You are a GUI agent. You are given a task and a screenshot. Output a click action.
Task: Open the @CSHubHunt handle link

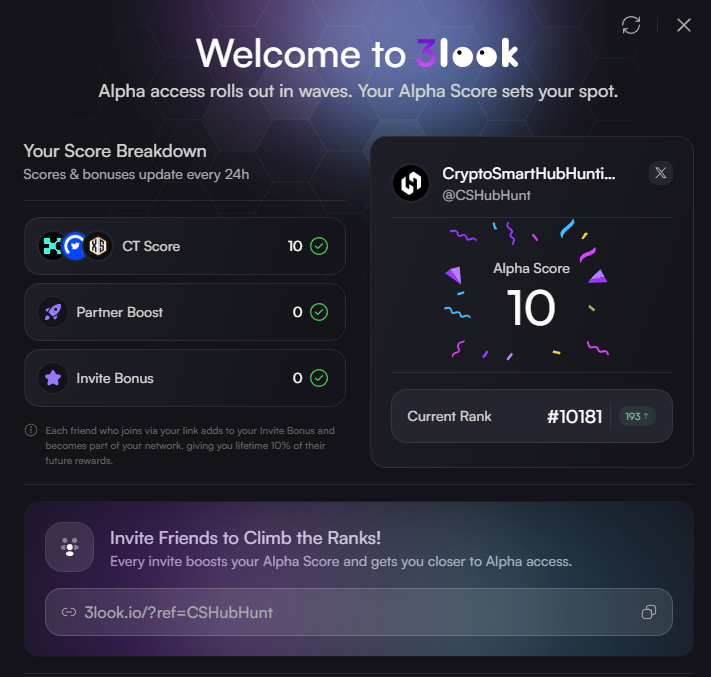(486, 195)
